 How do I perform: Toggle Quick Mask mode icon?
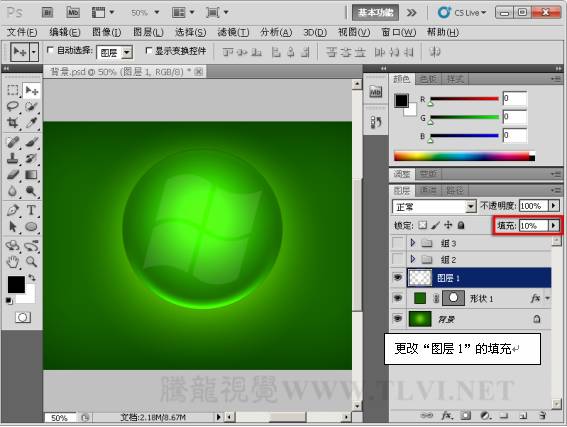tap(23, 317)
